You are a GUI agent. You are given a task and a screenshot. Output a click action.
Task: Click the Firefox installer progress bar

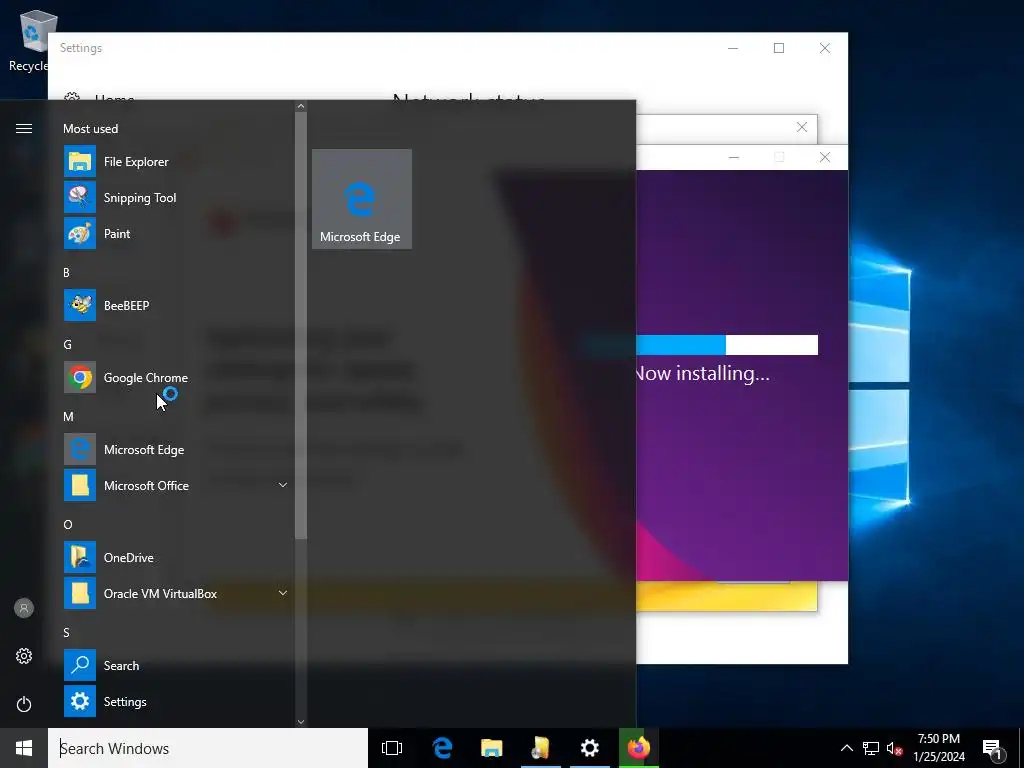click(727, 345)
